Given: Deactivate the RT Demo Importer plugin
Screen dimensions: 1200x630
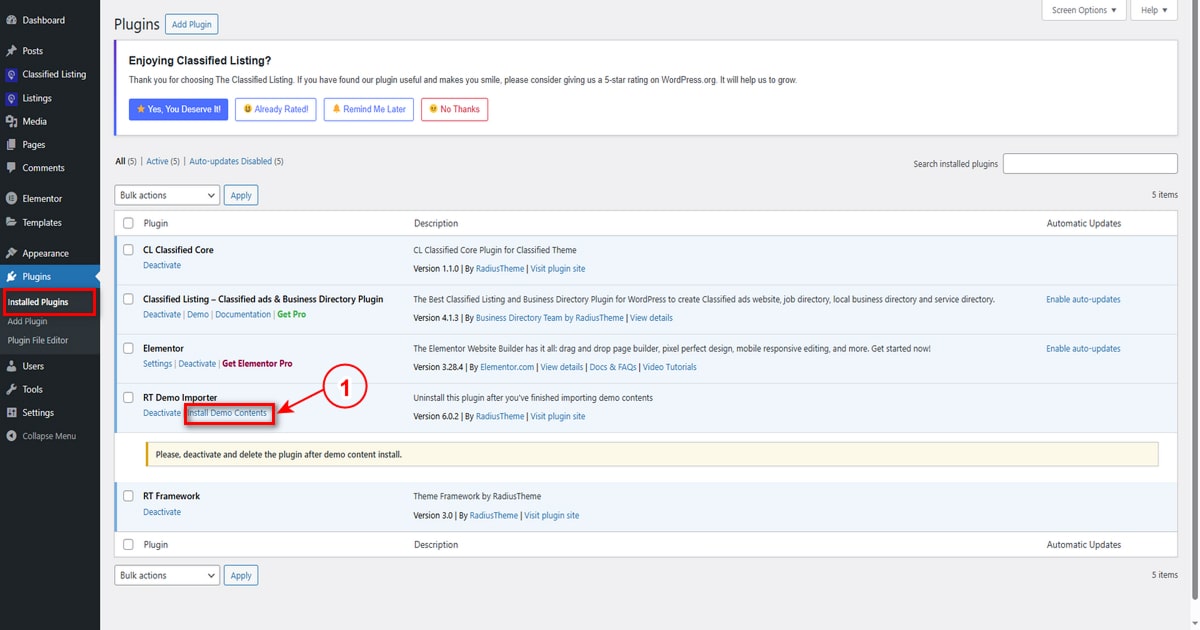Looking at the screenshot, I should pyautogui.click(x=162, y=413).
